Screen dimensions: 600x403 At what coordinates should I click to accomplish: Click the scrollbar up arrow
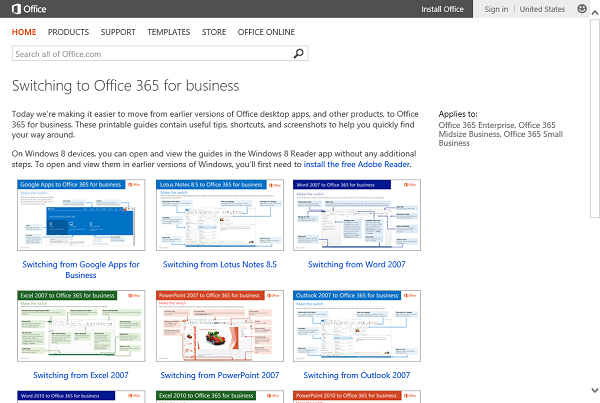pos(594,25)
